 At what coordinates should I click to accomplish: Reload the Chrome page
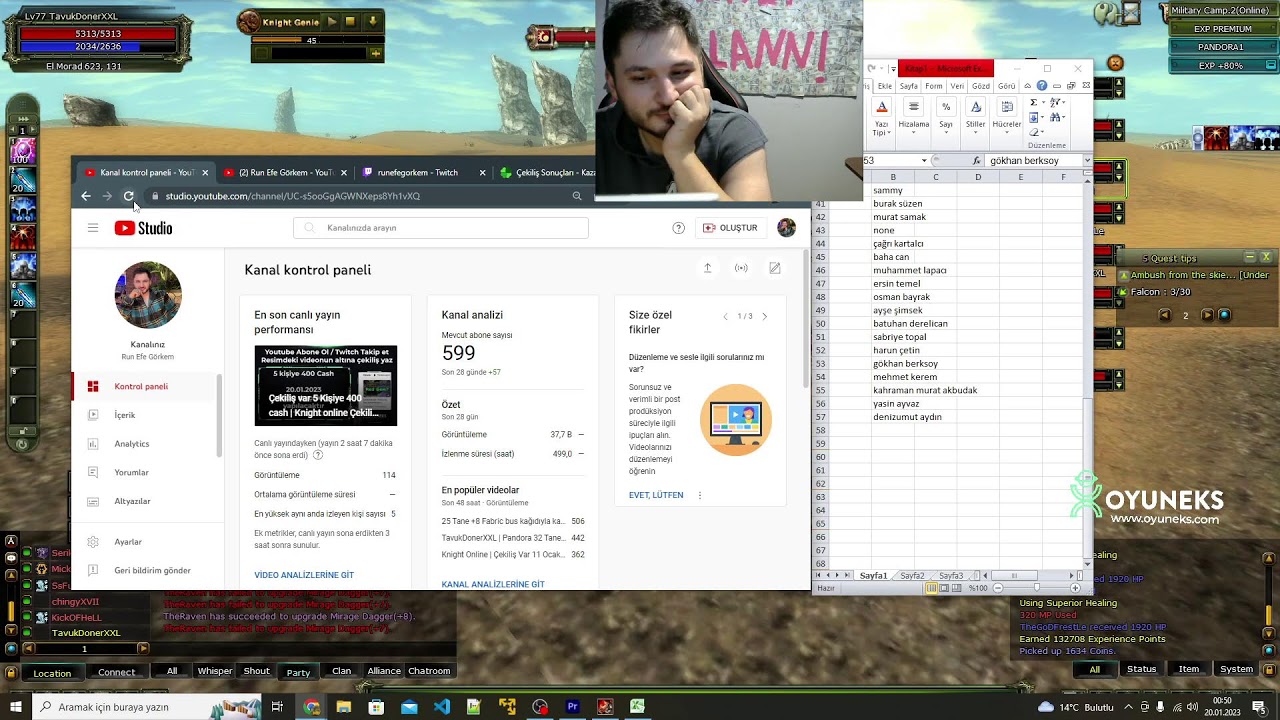pyautogui.click(x=128, y=196)
